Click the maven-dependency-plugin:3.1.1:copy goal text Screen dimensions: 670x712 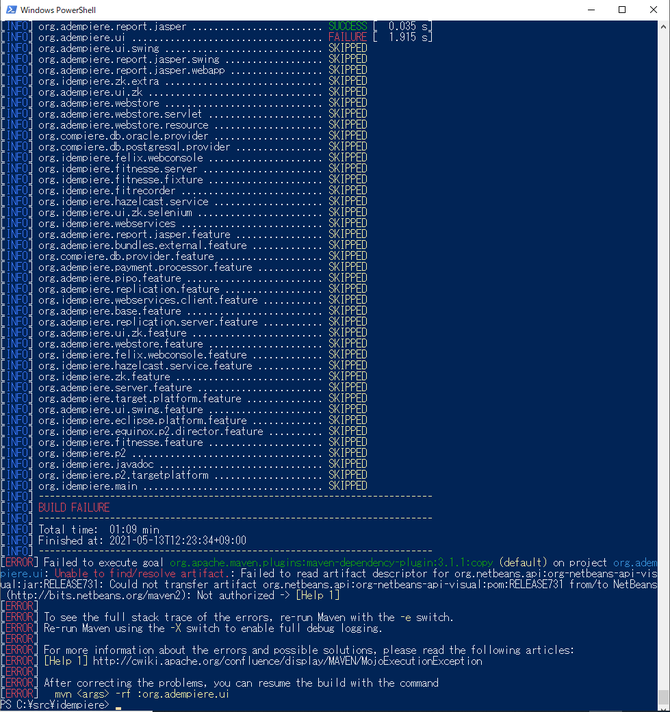pyautogui.click(x=331, y=563)
